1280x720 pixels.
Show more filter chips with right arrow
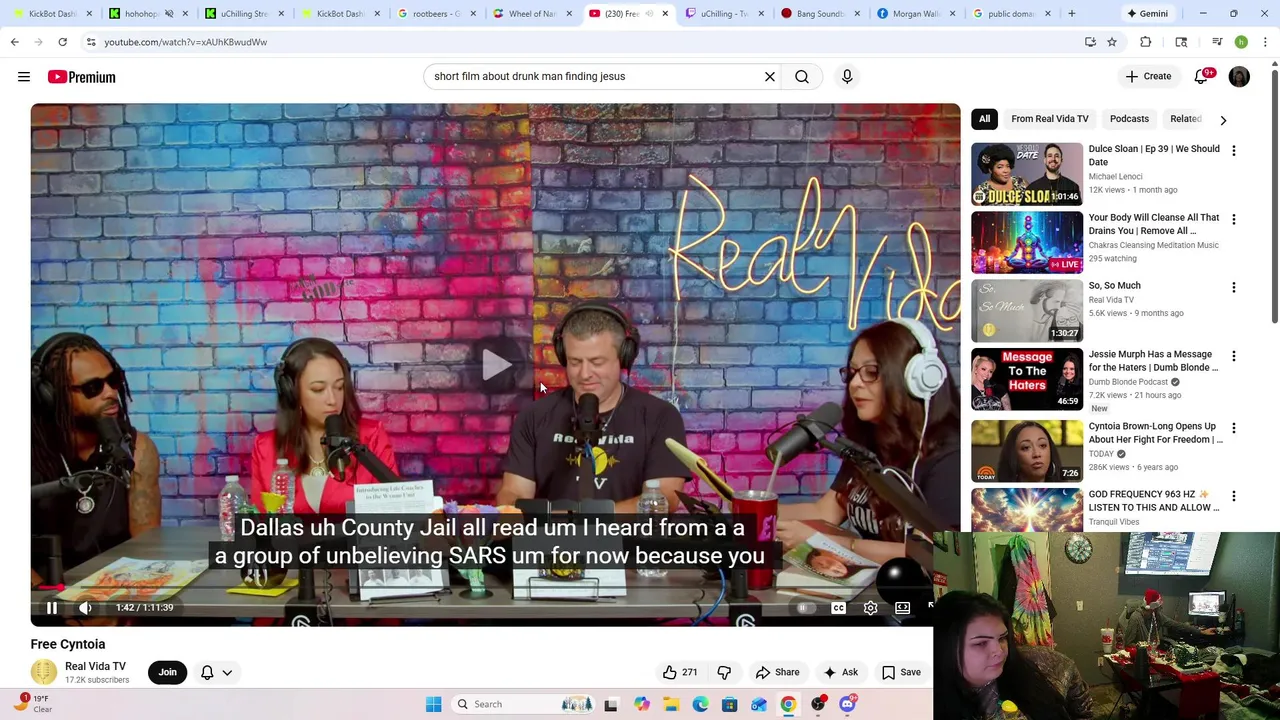(x=1223, y=120)
